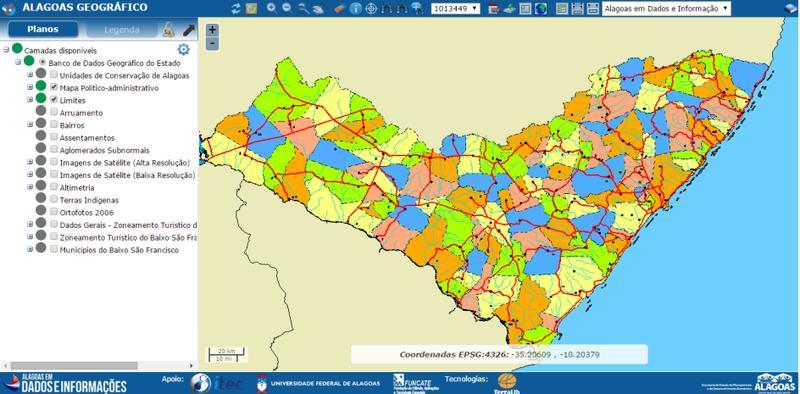Screen dimensions: 800x394
Task: Select the zoom out magnifier tool
Action: pyautogui.click(x=287, y=8)
